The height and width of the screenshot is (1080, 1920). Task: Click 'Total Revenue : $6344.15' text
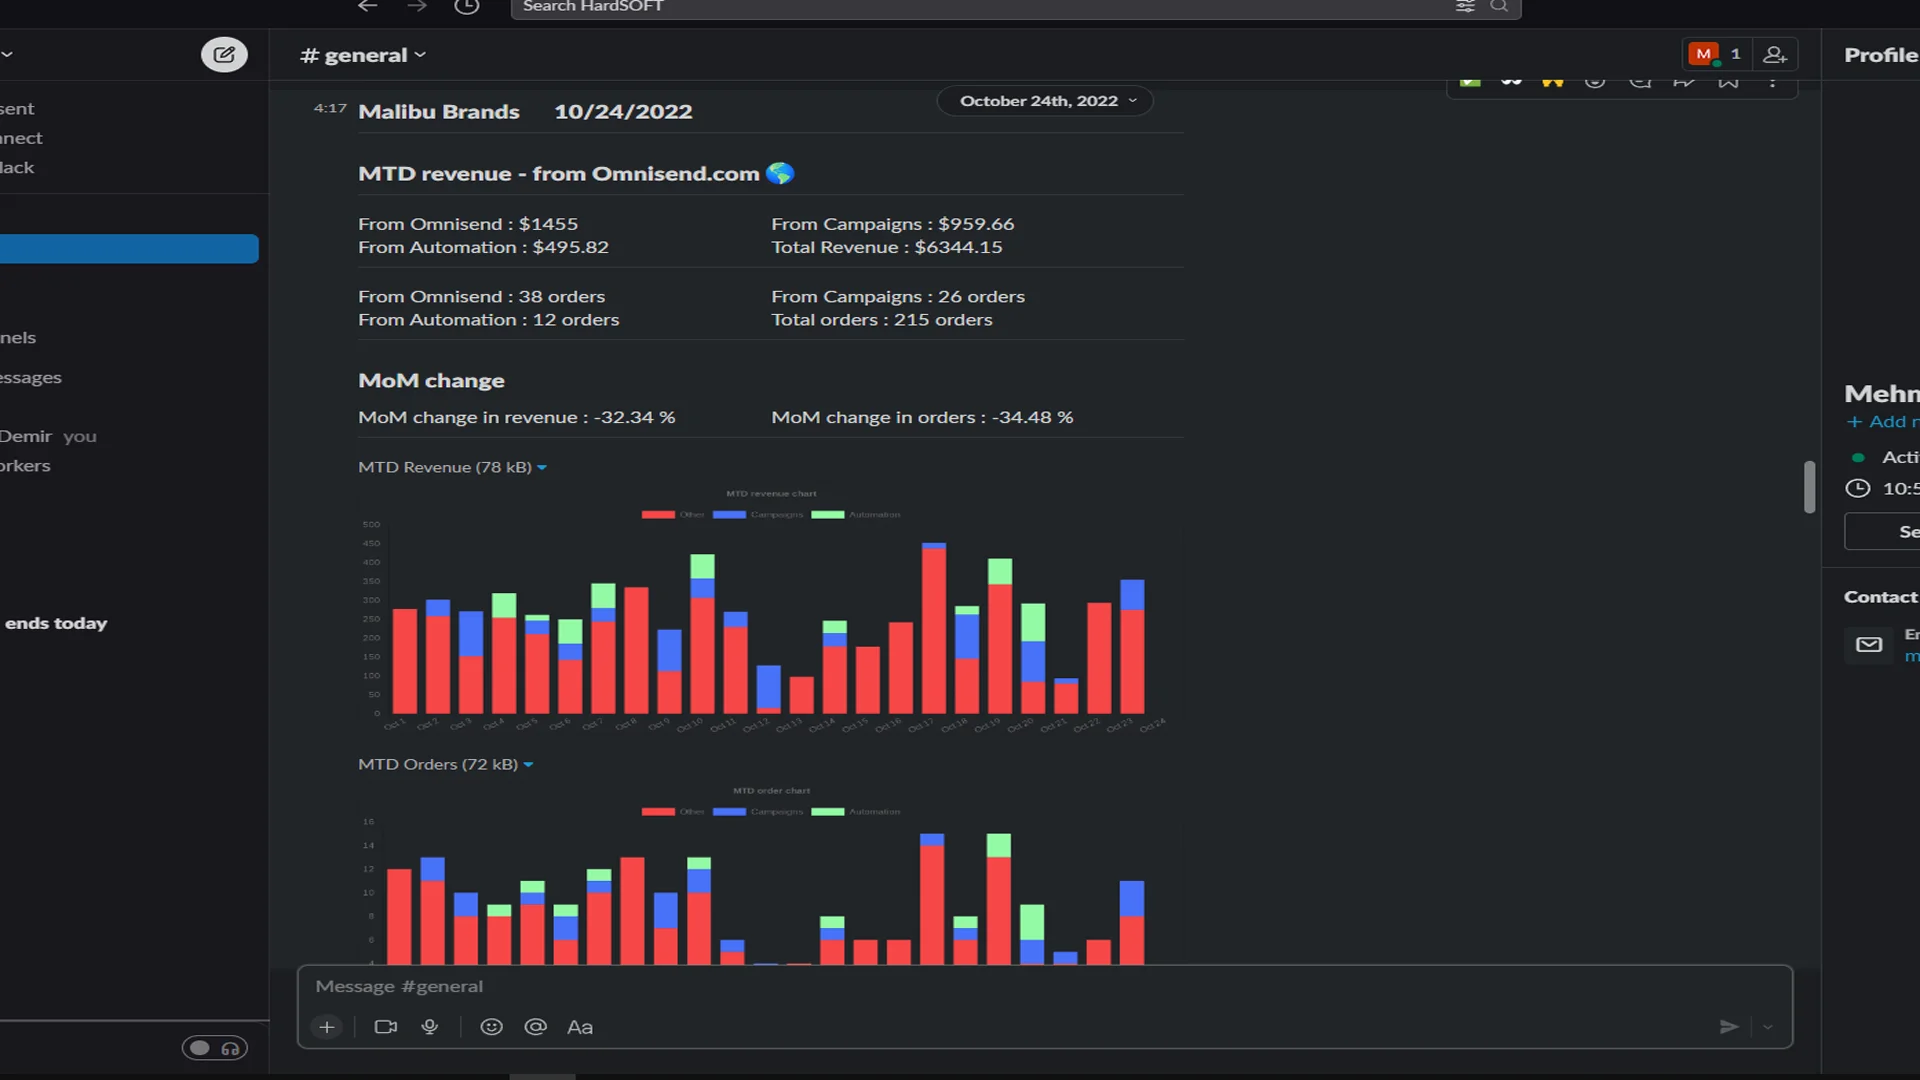886,247
